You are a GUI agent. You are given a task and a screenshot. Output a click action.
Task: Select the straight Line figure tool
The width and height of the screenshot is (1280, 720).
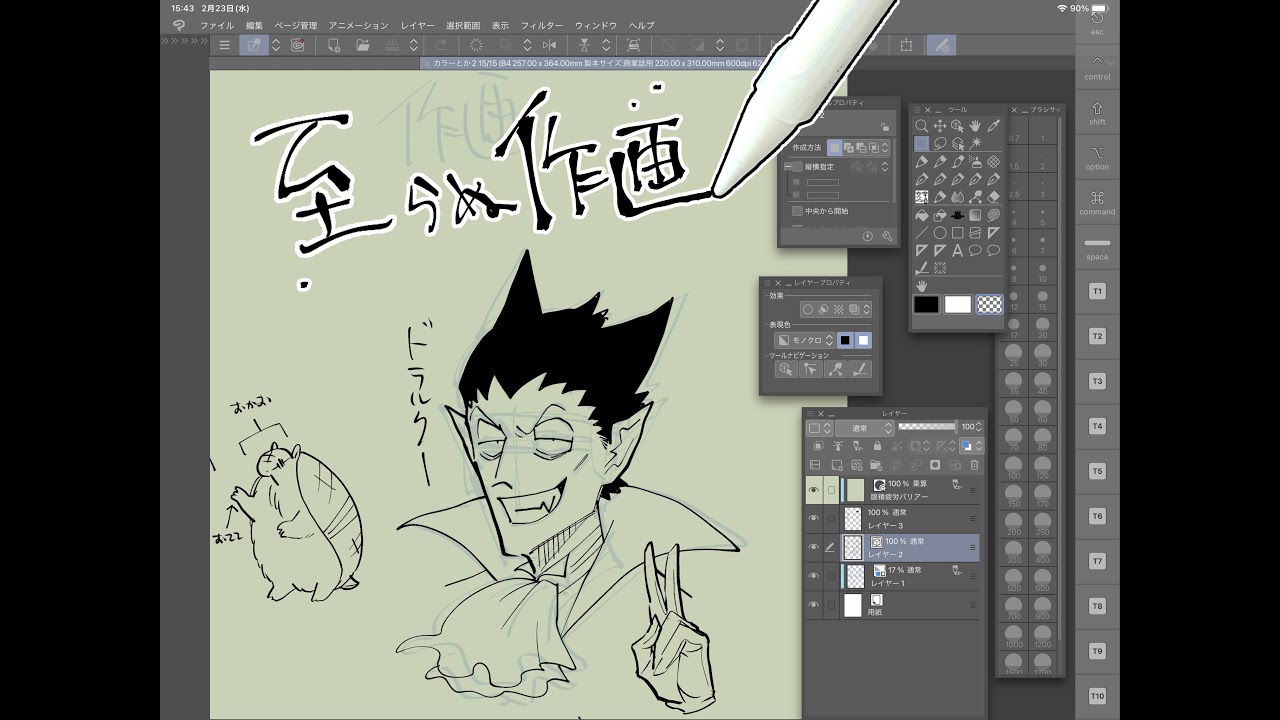(x=921, y=233)
